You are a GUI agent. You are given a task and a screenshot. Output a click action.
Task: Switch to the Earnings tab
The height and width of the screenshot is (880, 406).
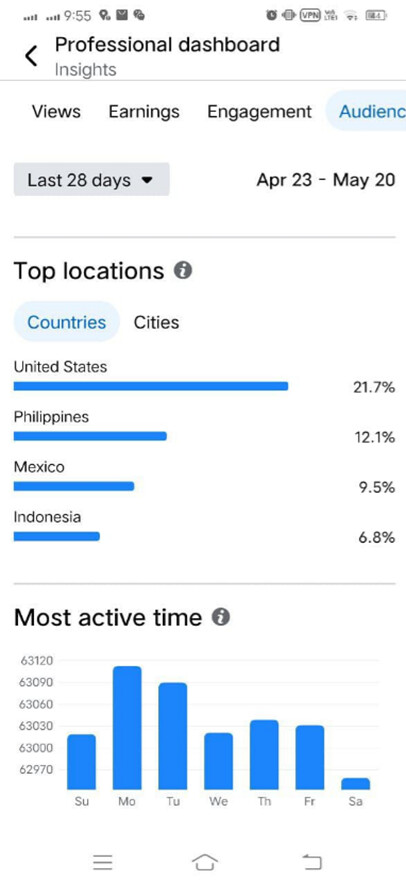(x=144, y=112)
